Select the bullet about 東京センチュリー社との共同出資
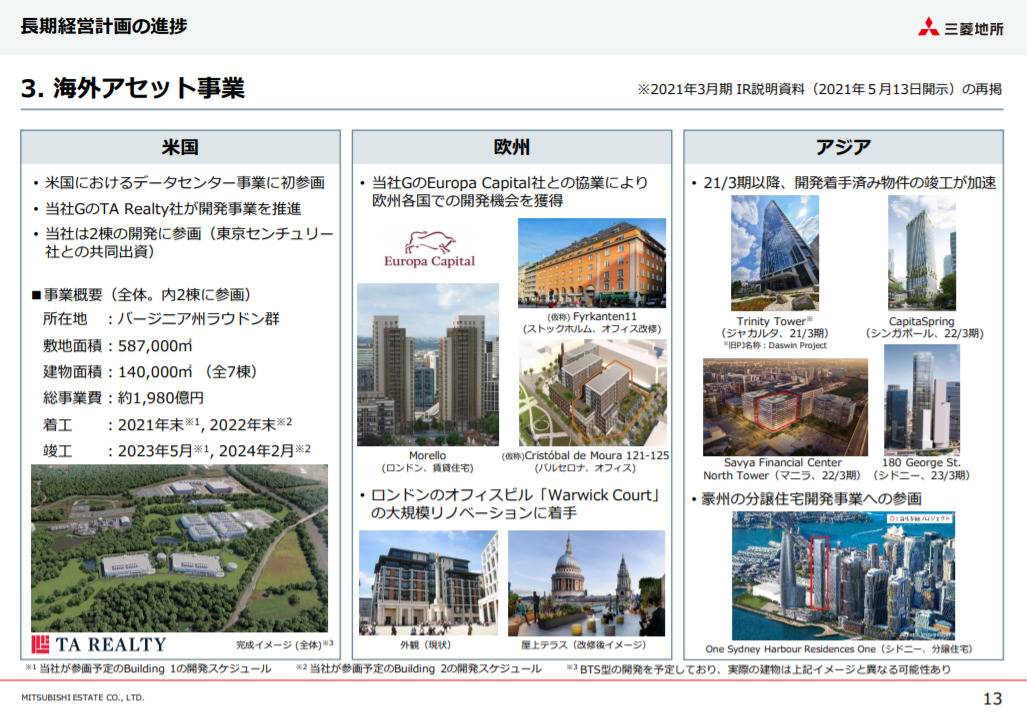1027x712 pixels. (184, 242)
